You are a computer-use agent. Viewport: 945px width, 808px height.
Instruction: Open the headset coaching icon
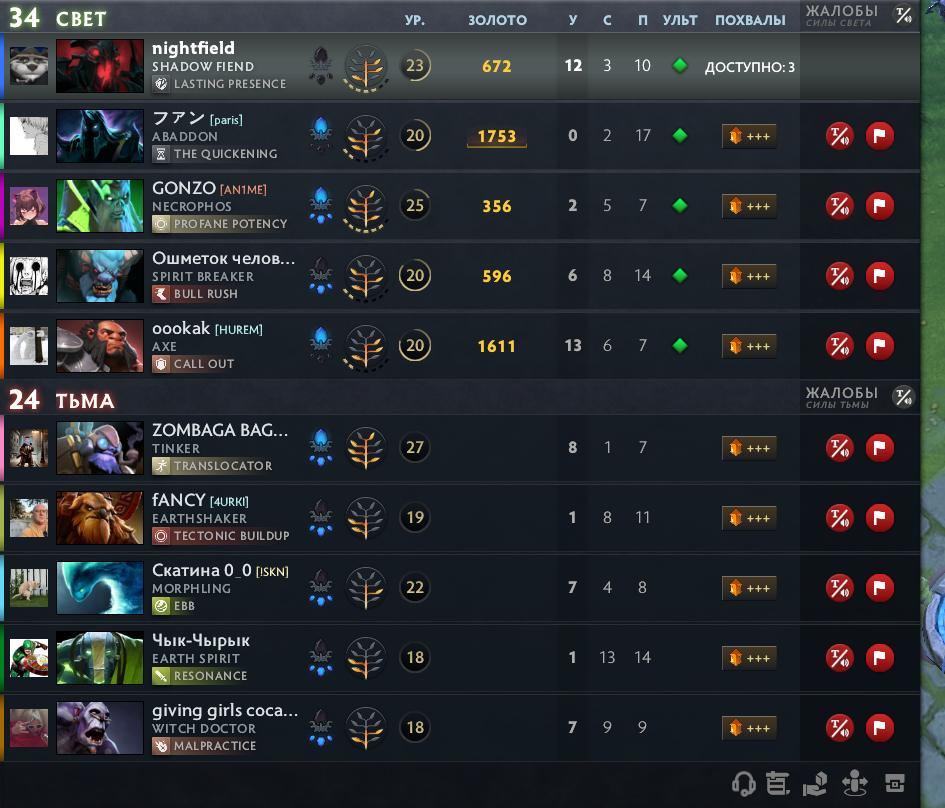743,783
